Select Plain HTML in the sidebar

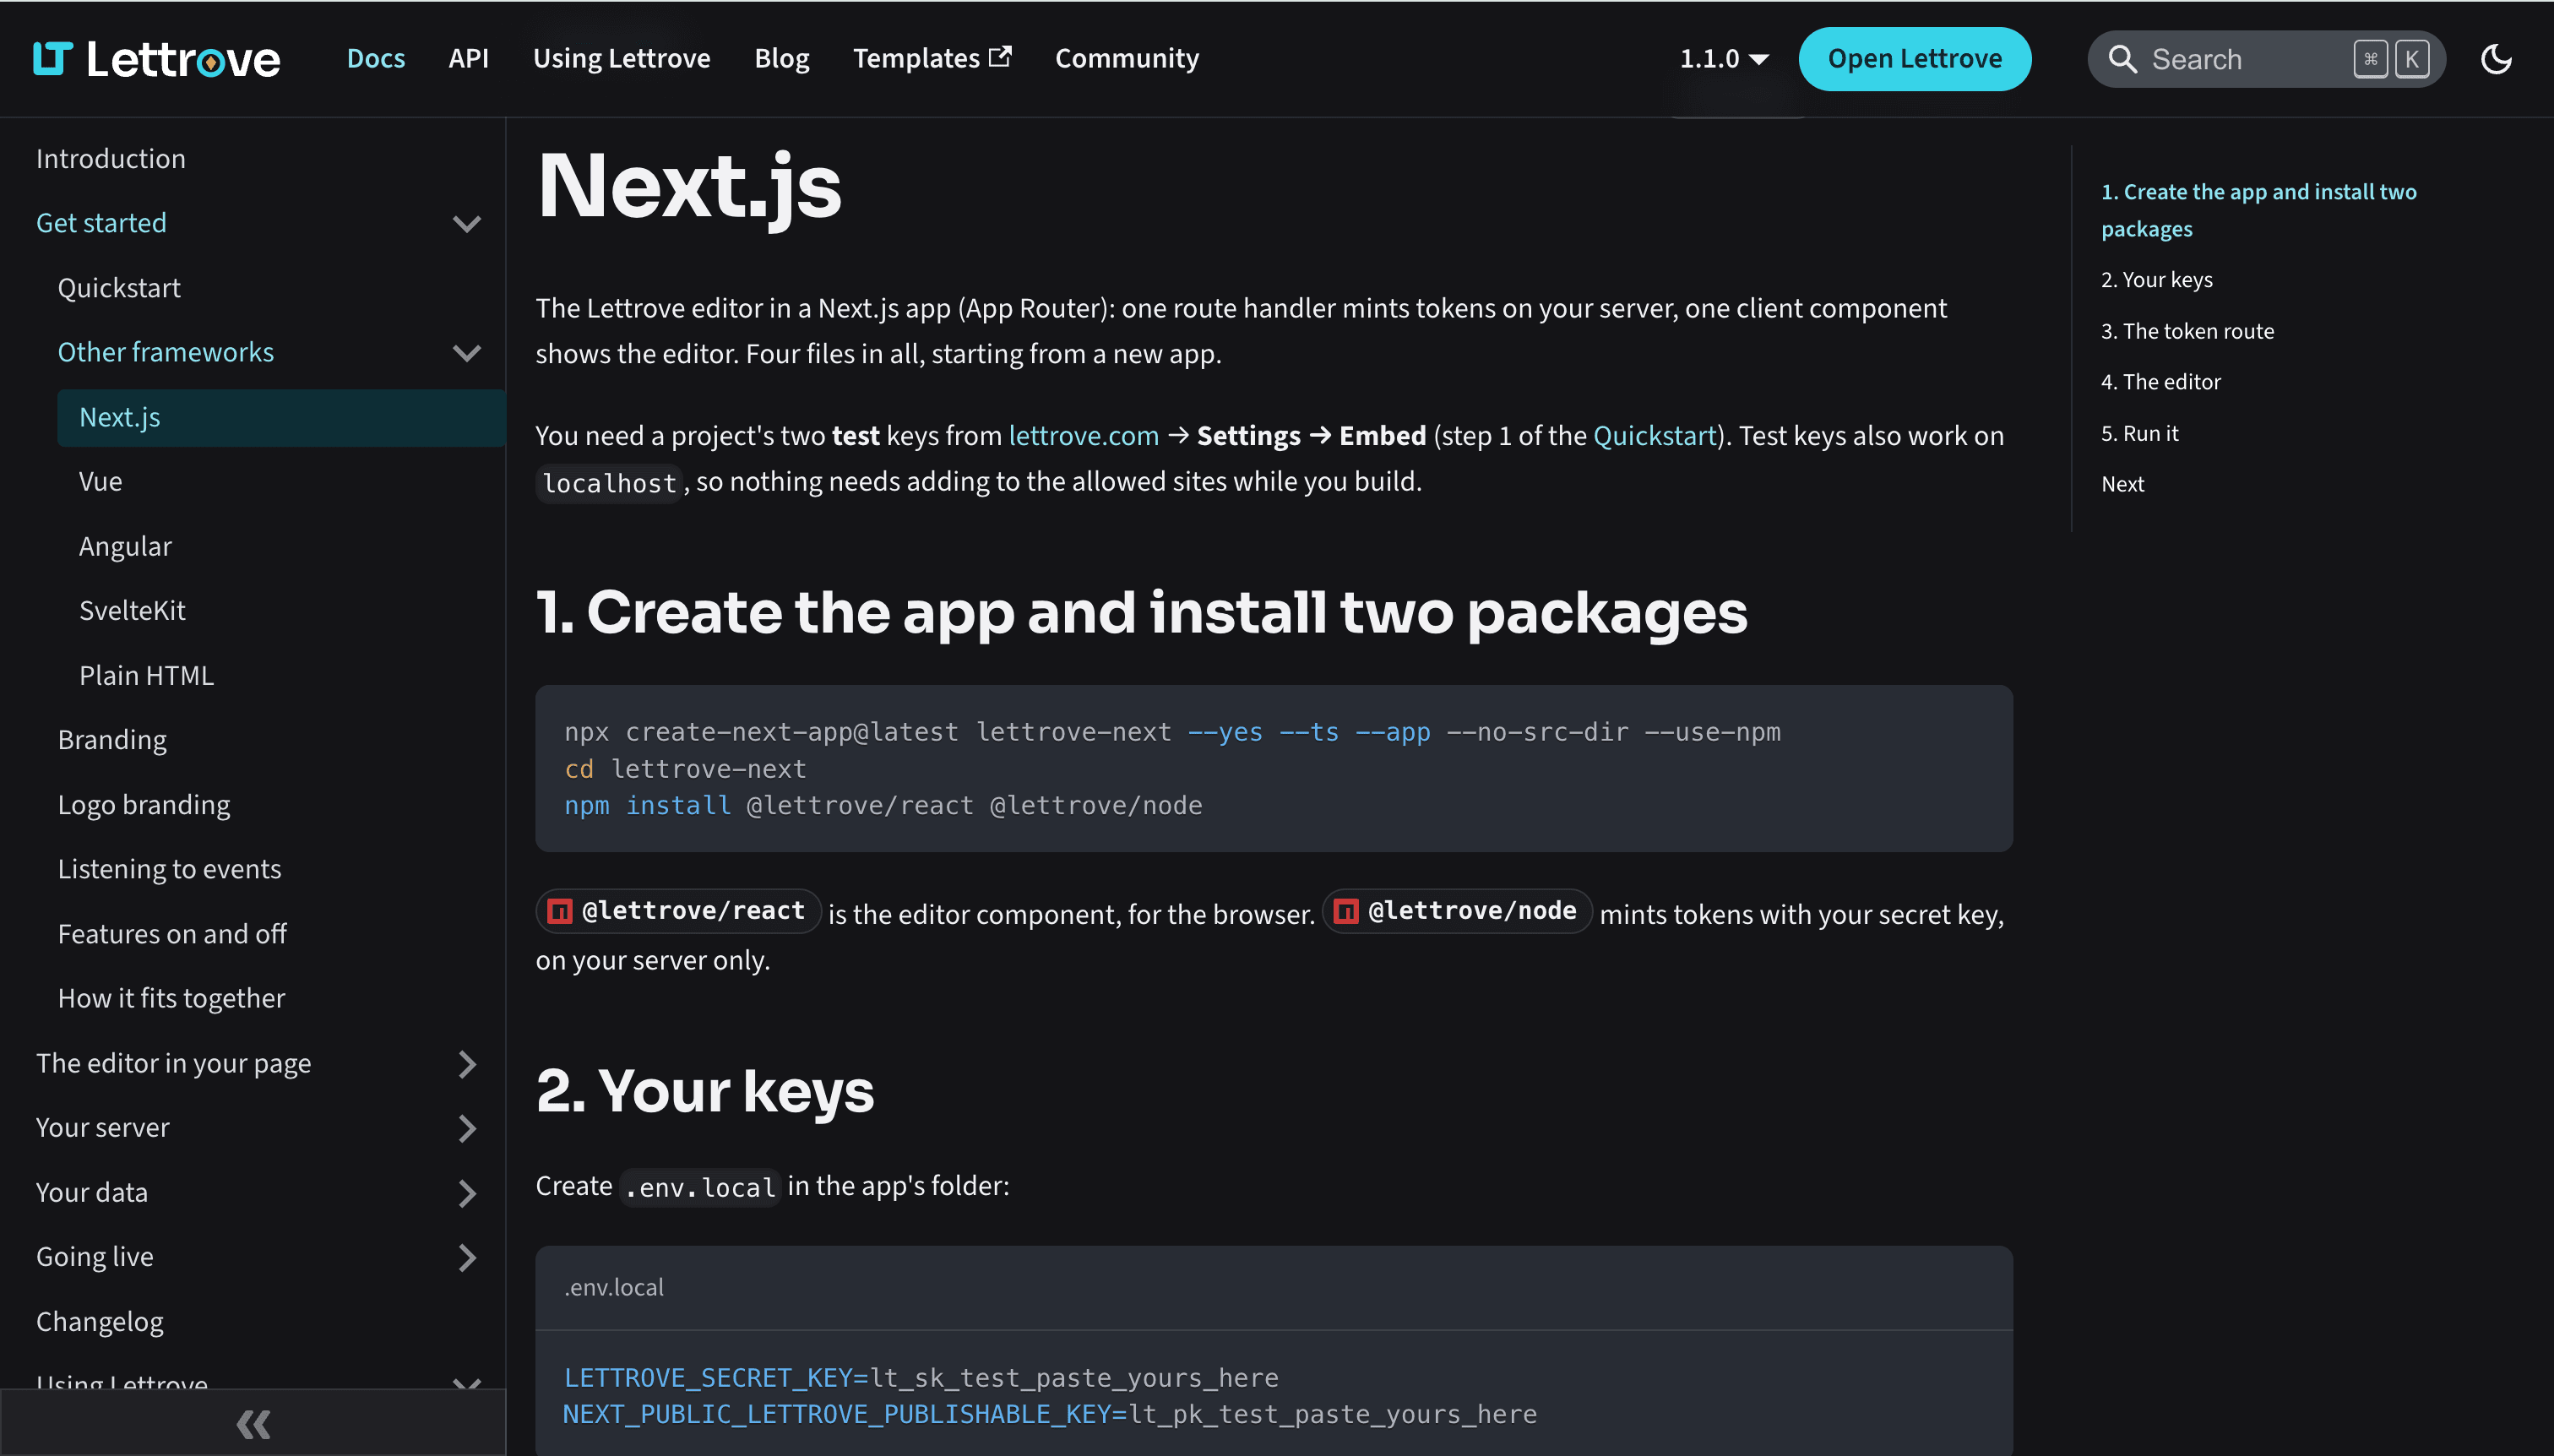(x=146, y=676)
